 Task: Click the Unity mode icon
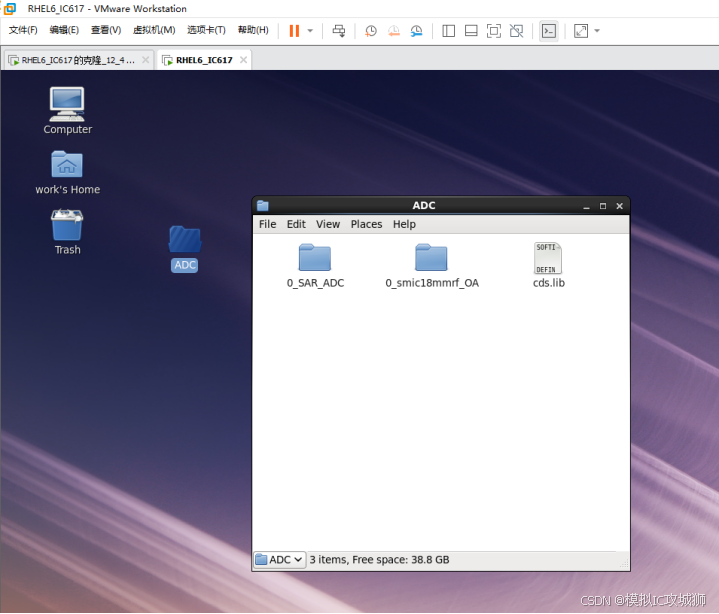[x=517, y=31]
